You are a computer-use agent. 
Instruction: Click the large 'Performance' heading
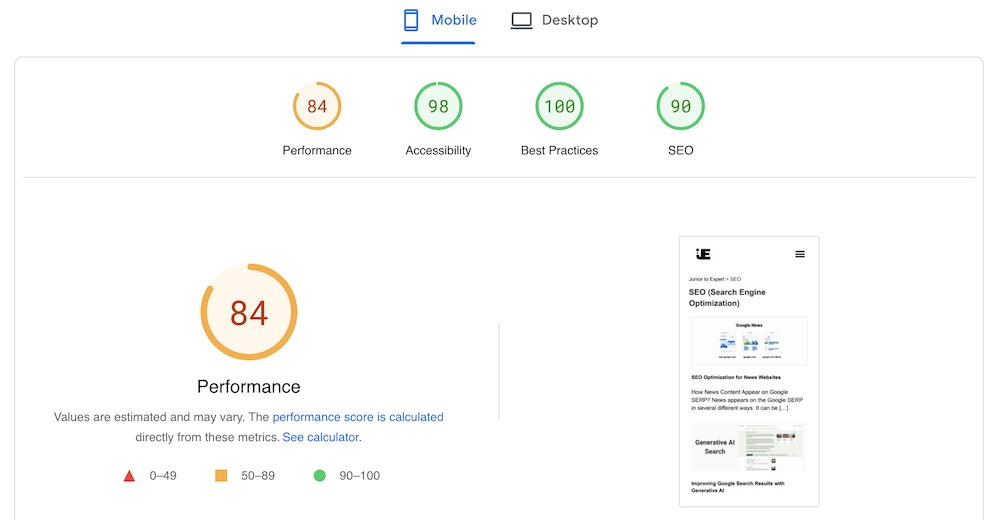(249, 387)
